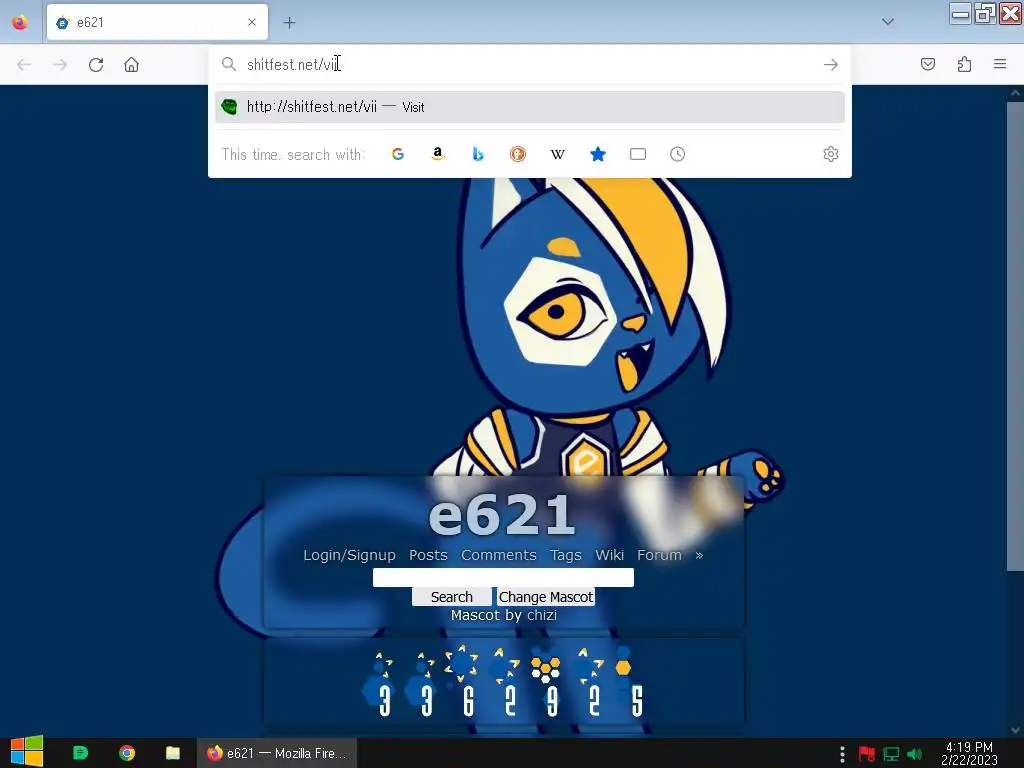Image resolution: width=1024 pixels, height=768 pixels.
Task: Open the Login/Signup link
Action: pos(349,555)
